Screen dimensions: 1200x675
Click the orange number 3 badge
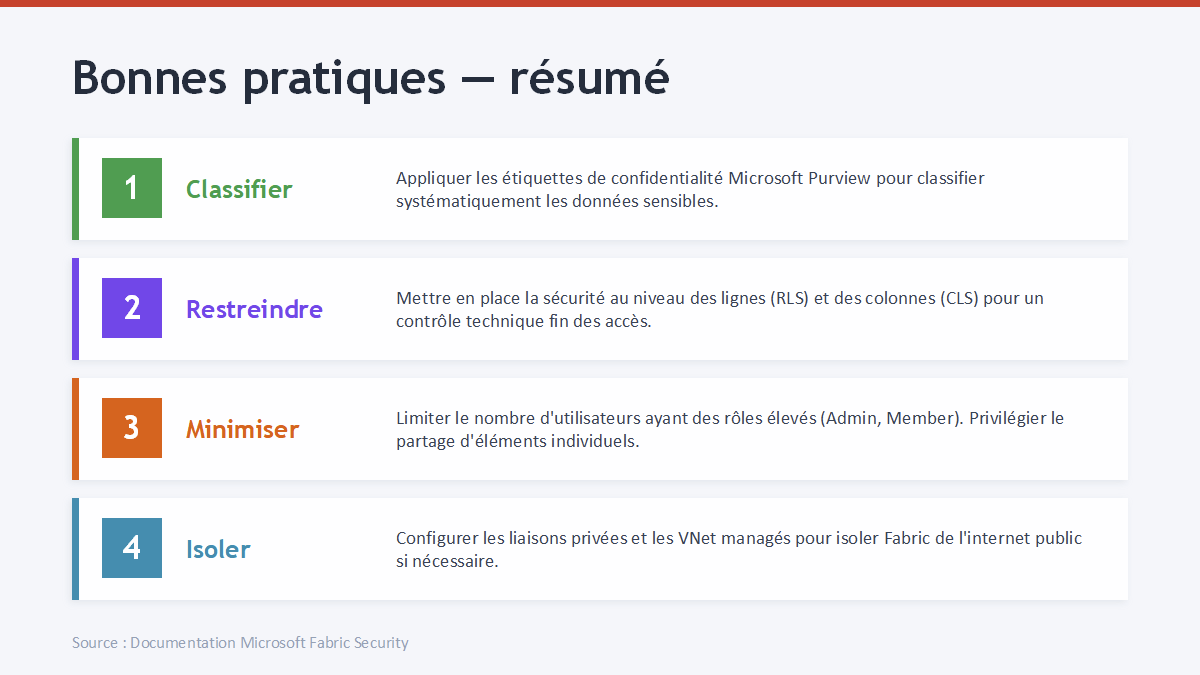pos(132,428)
